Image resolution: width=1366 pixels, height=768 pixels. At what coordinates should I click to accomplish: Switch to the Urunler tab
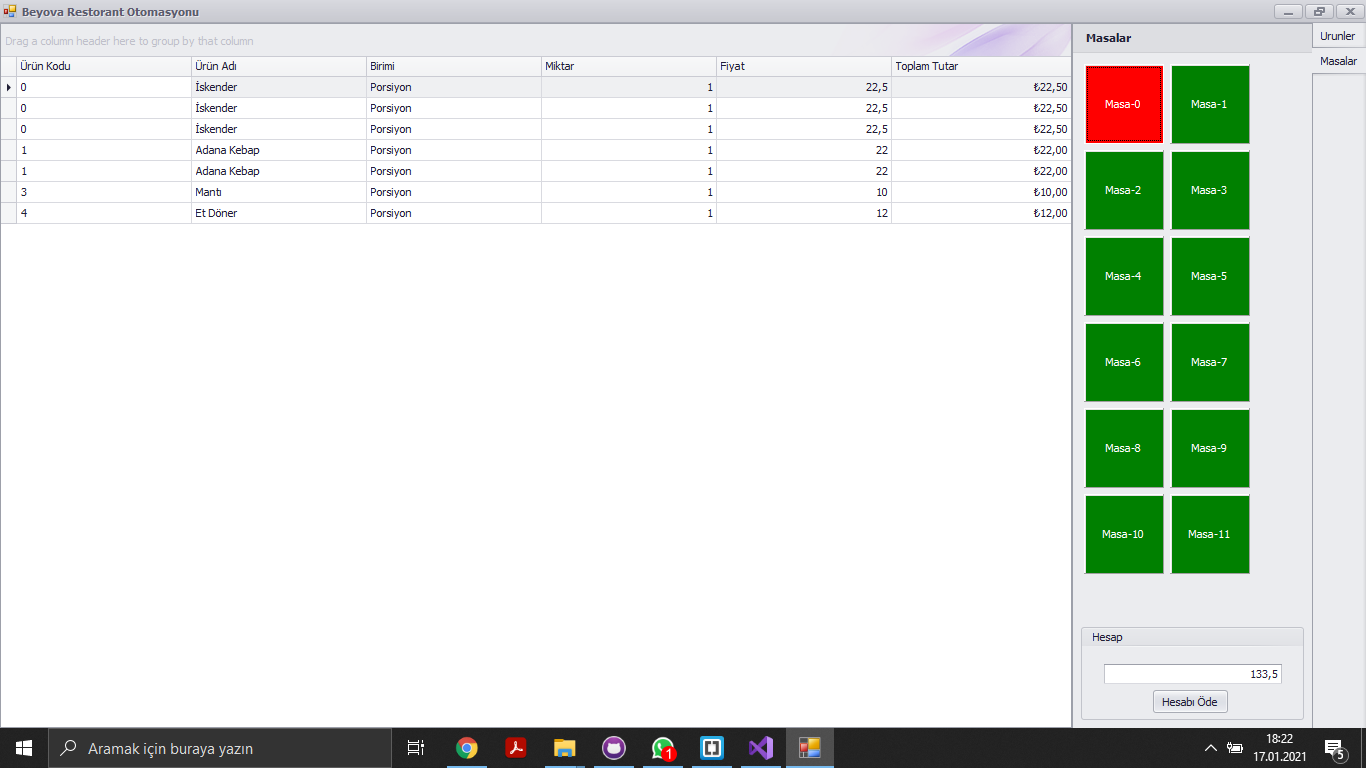coord(1337,36)
